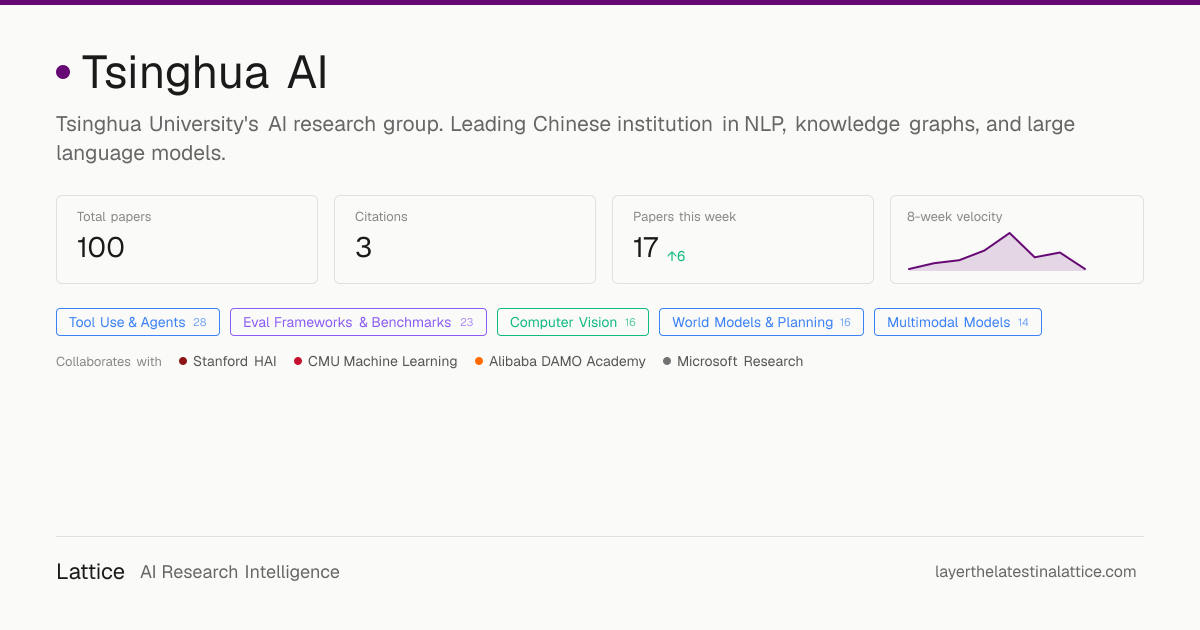
Task: Click the Alibaba DAMO Academy orange dot
Action: [x=479, y=361]
